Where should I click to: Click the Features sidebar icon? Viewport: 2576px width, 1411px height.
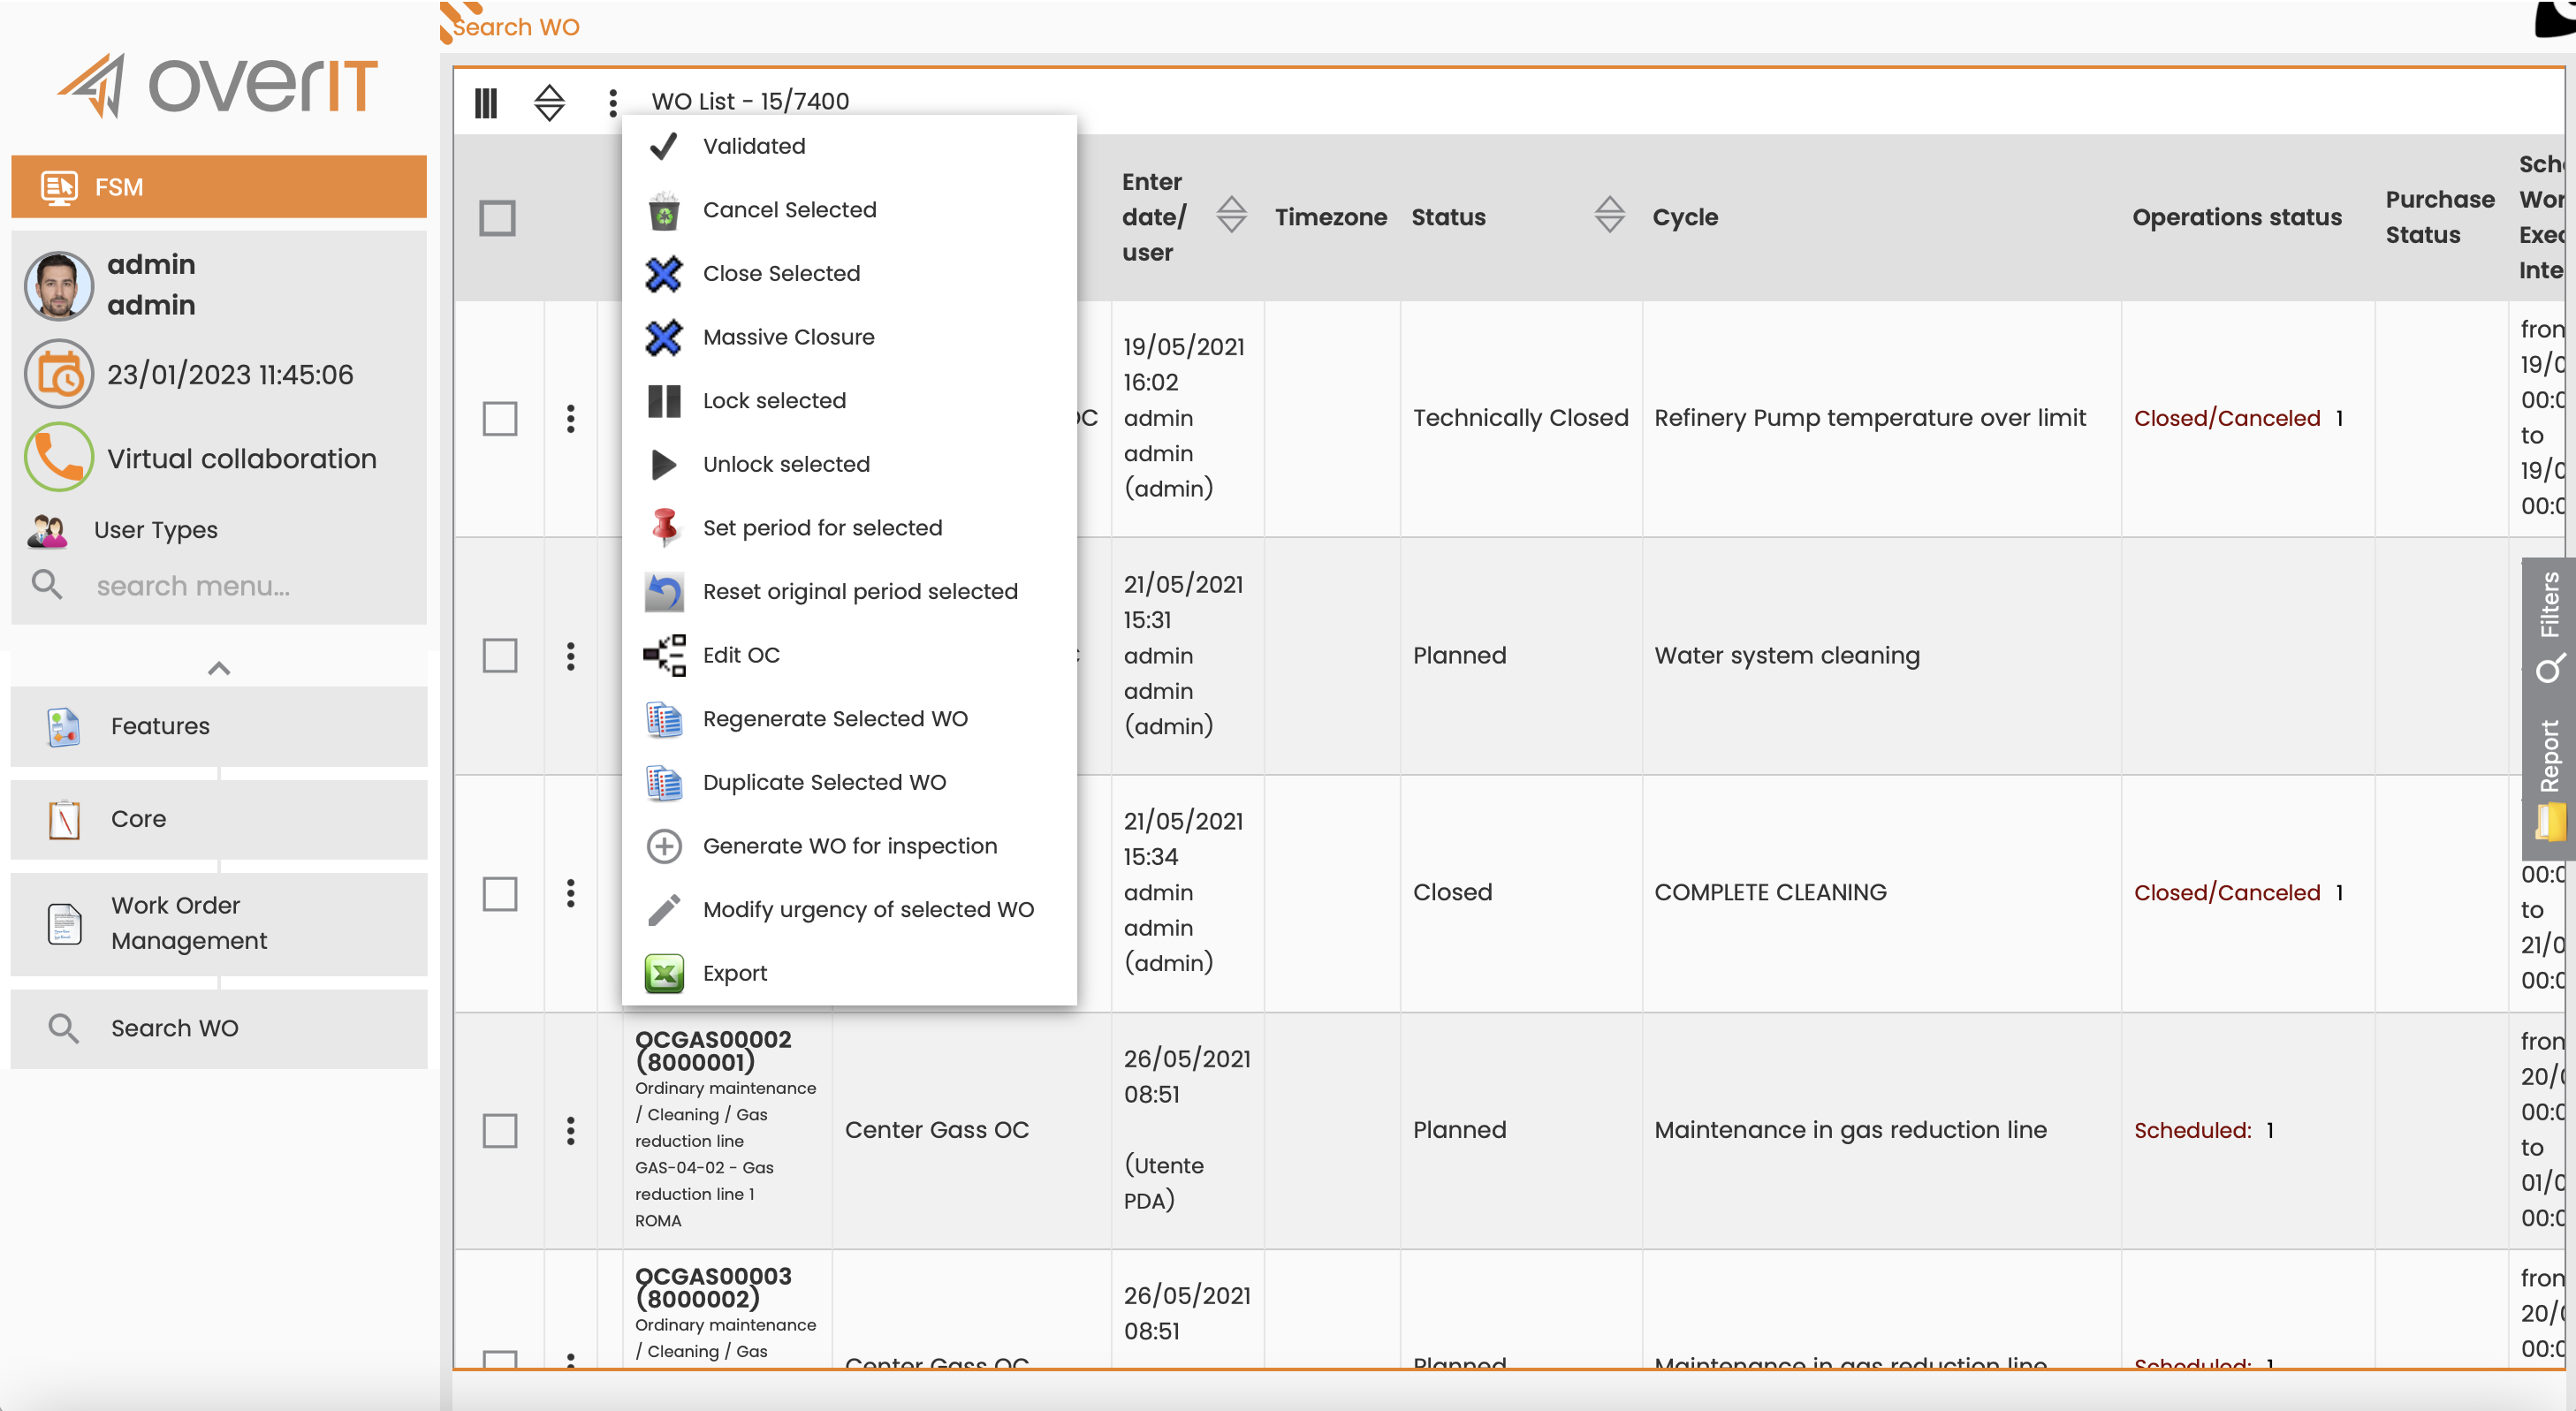(x=63, y=727)
